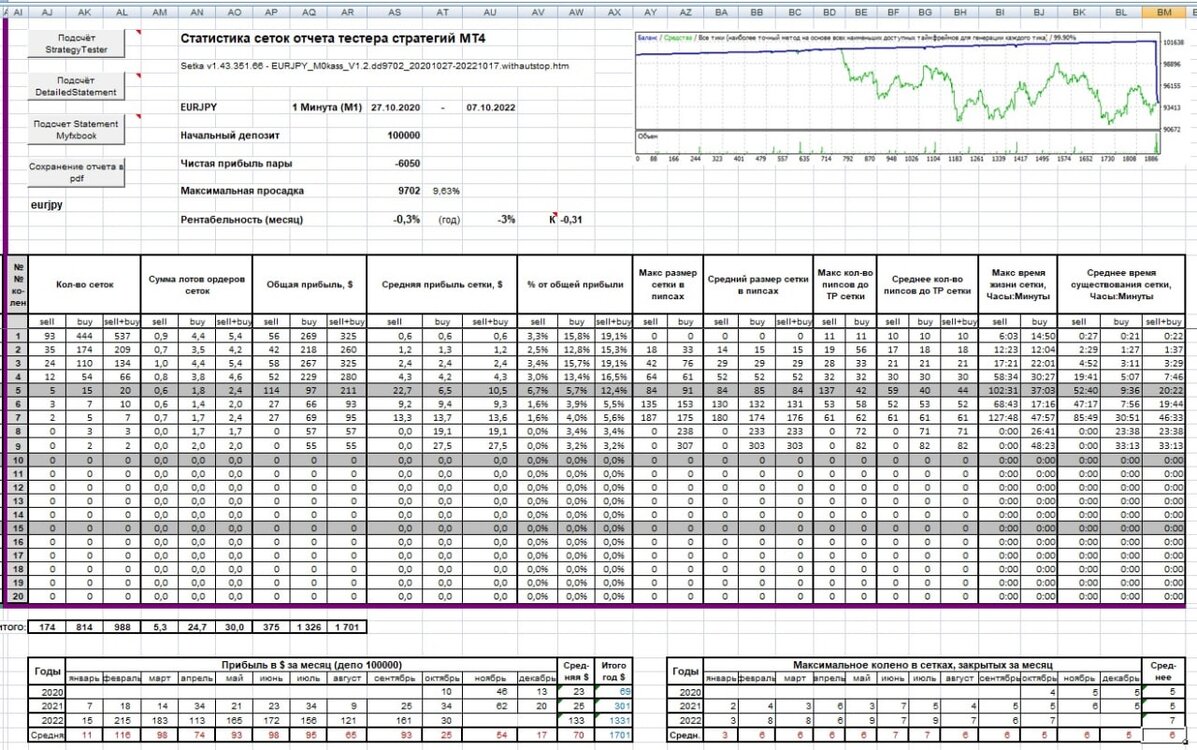This screenshot has height=750, width=1197.
Task: Select max drawdown value 9702
Action: click(x=409, y=191)
